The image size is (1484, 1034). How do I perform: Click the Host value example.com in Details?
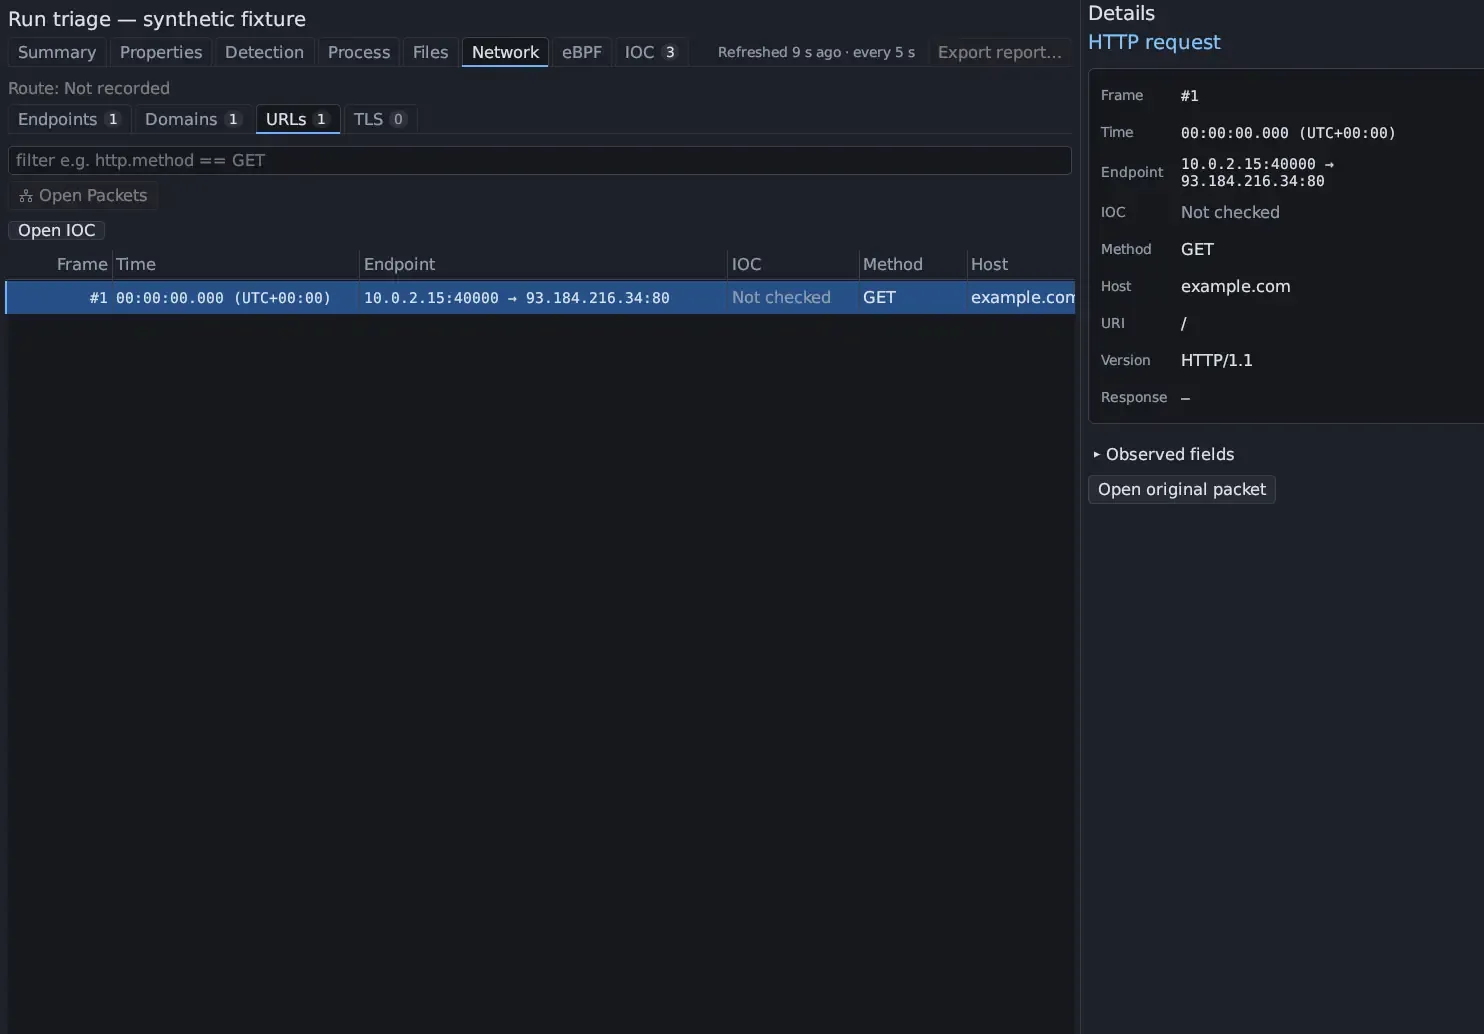coord(1236,286)
